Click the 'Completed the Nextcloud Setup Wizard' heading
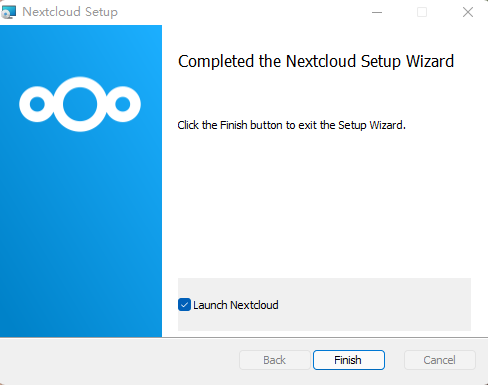 pos(316,62)
